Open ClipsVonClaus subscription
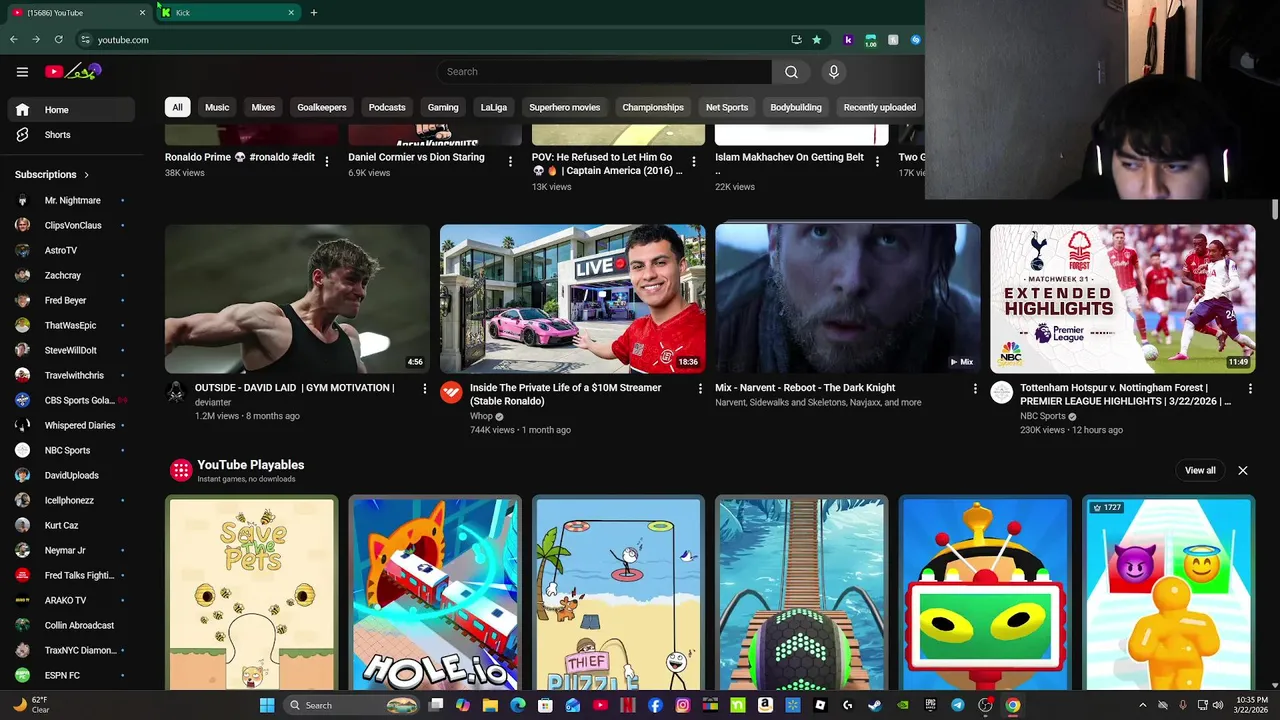The height and width of the screenshot is (720, 1280). 71,225
